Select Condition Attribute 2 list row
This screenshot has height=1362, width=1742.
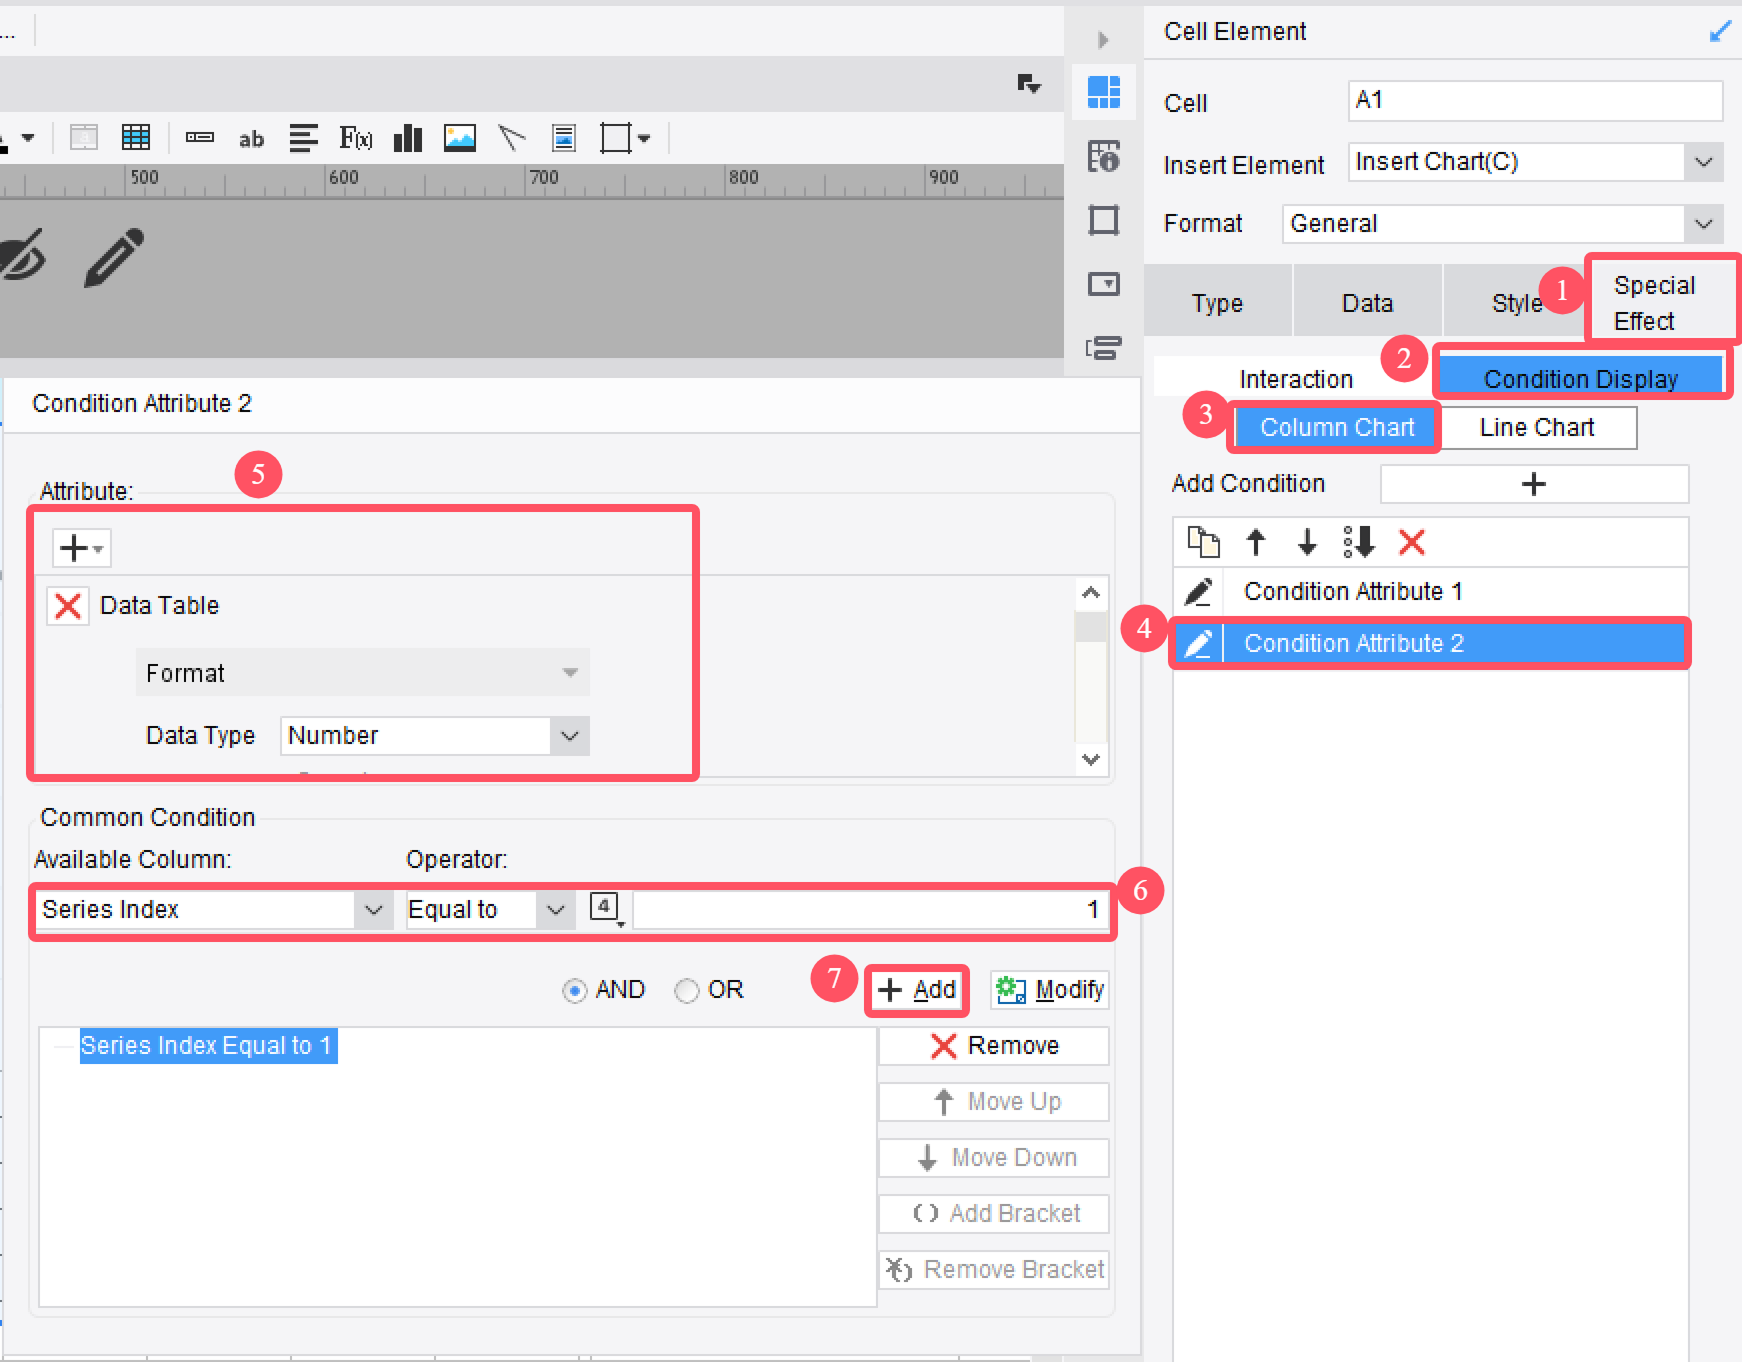1430,643
